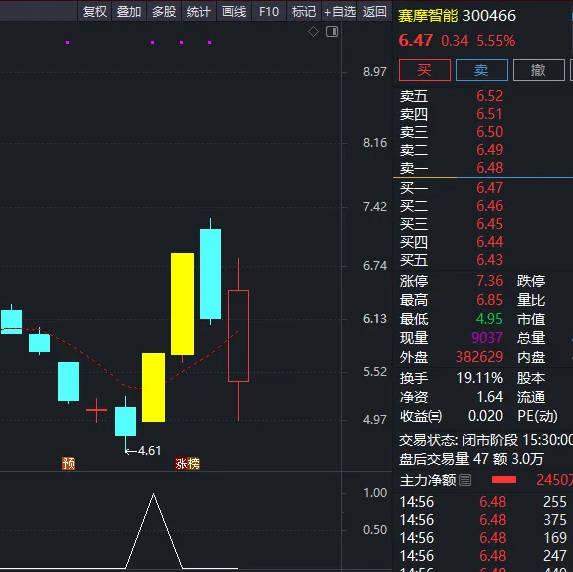573x572 pixels.
Task: Click the 换手 turnover 19.11%
Action: (479, 378)
